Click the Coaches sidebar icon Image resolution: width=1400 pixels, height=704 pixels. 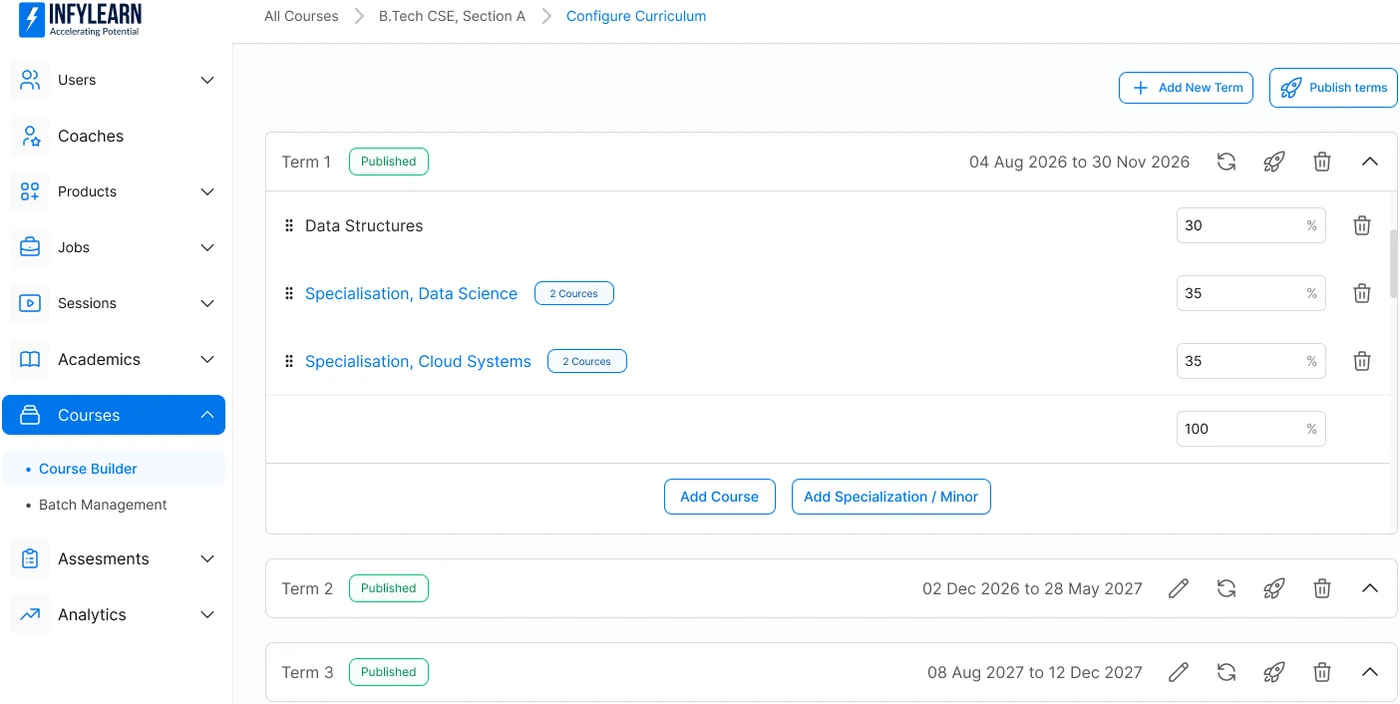point(30,136)
